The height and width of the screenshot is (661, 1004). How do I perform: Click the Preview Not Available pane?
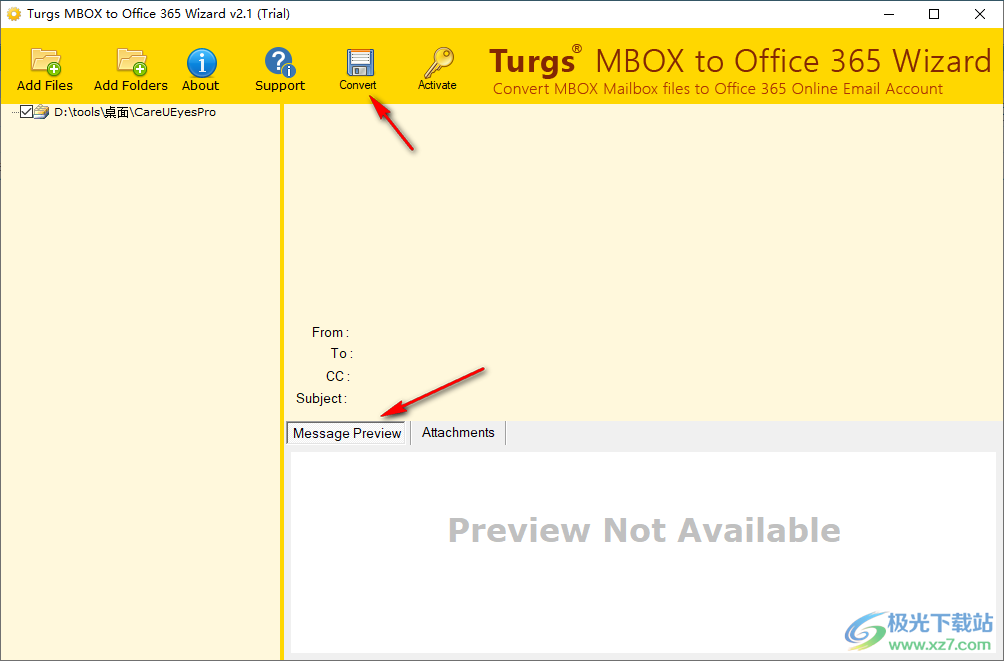[x=644, y=552]
